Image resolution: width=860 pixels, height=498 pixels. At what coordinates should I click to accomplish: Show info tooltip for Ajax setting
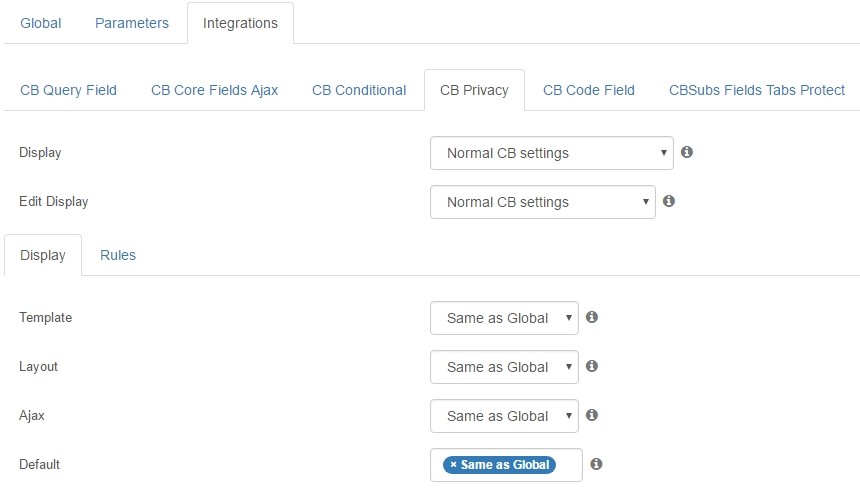[x=592, y=415]
